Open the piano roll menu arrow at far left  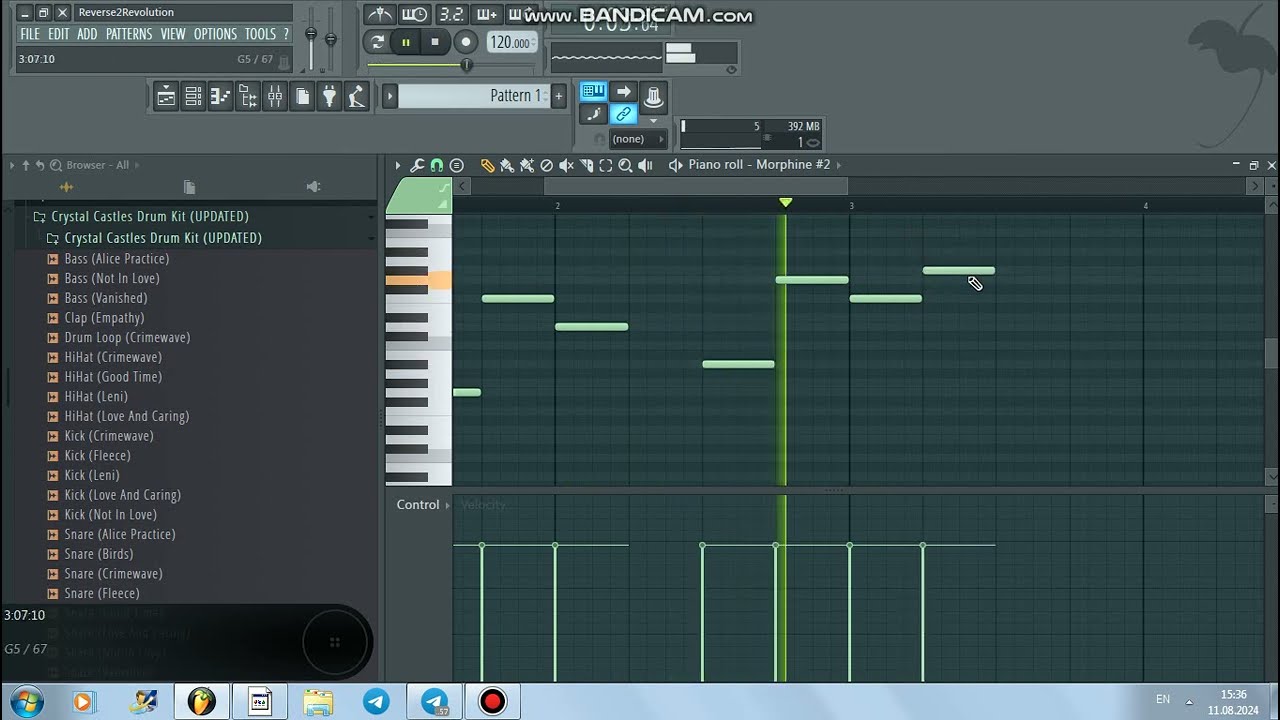(x=398, y=165)
